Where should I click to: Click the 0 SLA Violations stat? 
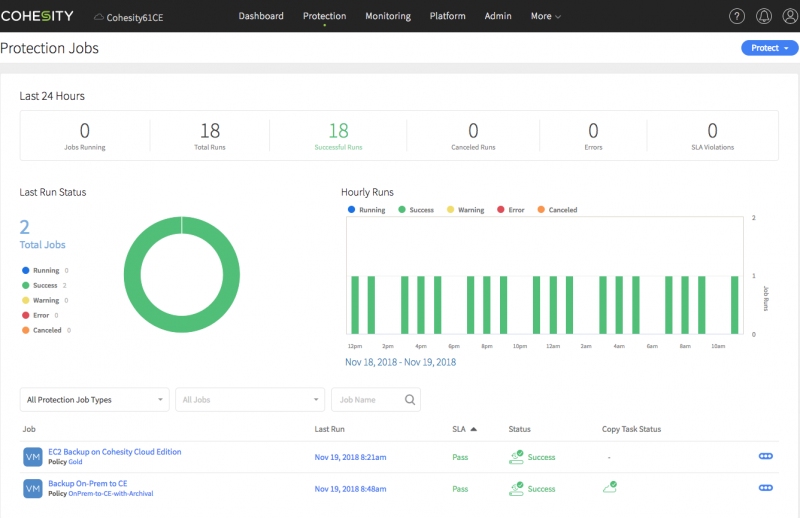point(712,136)
